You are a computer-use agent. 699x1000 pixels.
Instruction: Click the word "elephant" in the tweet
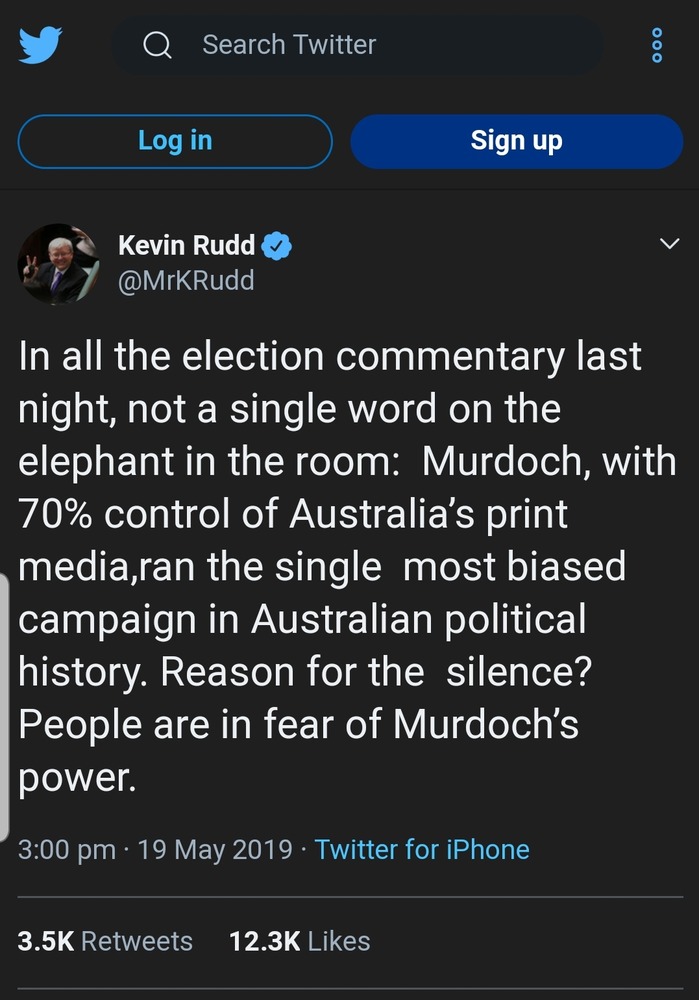click(105, 462)
